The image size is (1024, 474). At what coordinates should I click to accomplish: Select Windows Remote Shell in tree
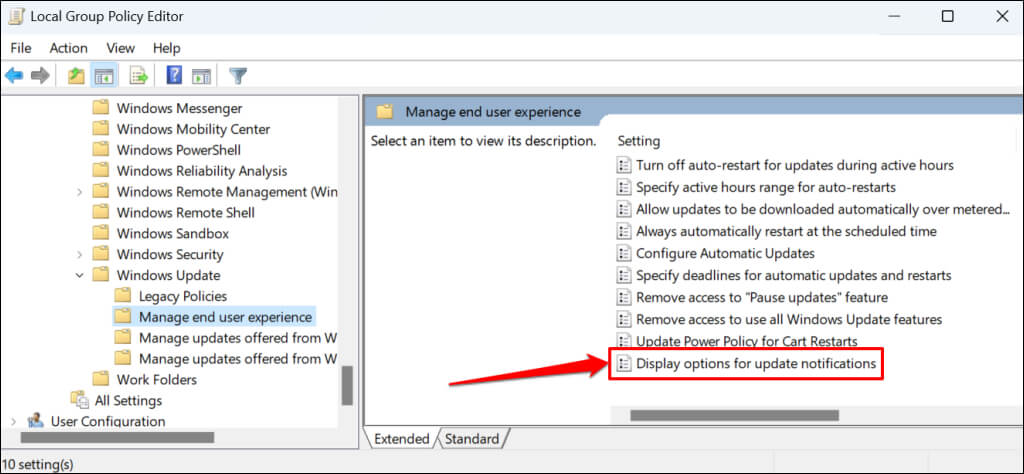[x=185, y=213]
